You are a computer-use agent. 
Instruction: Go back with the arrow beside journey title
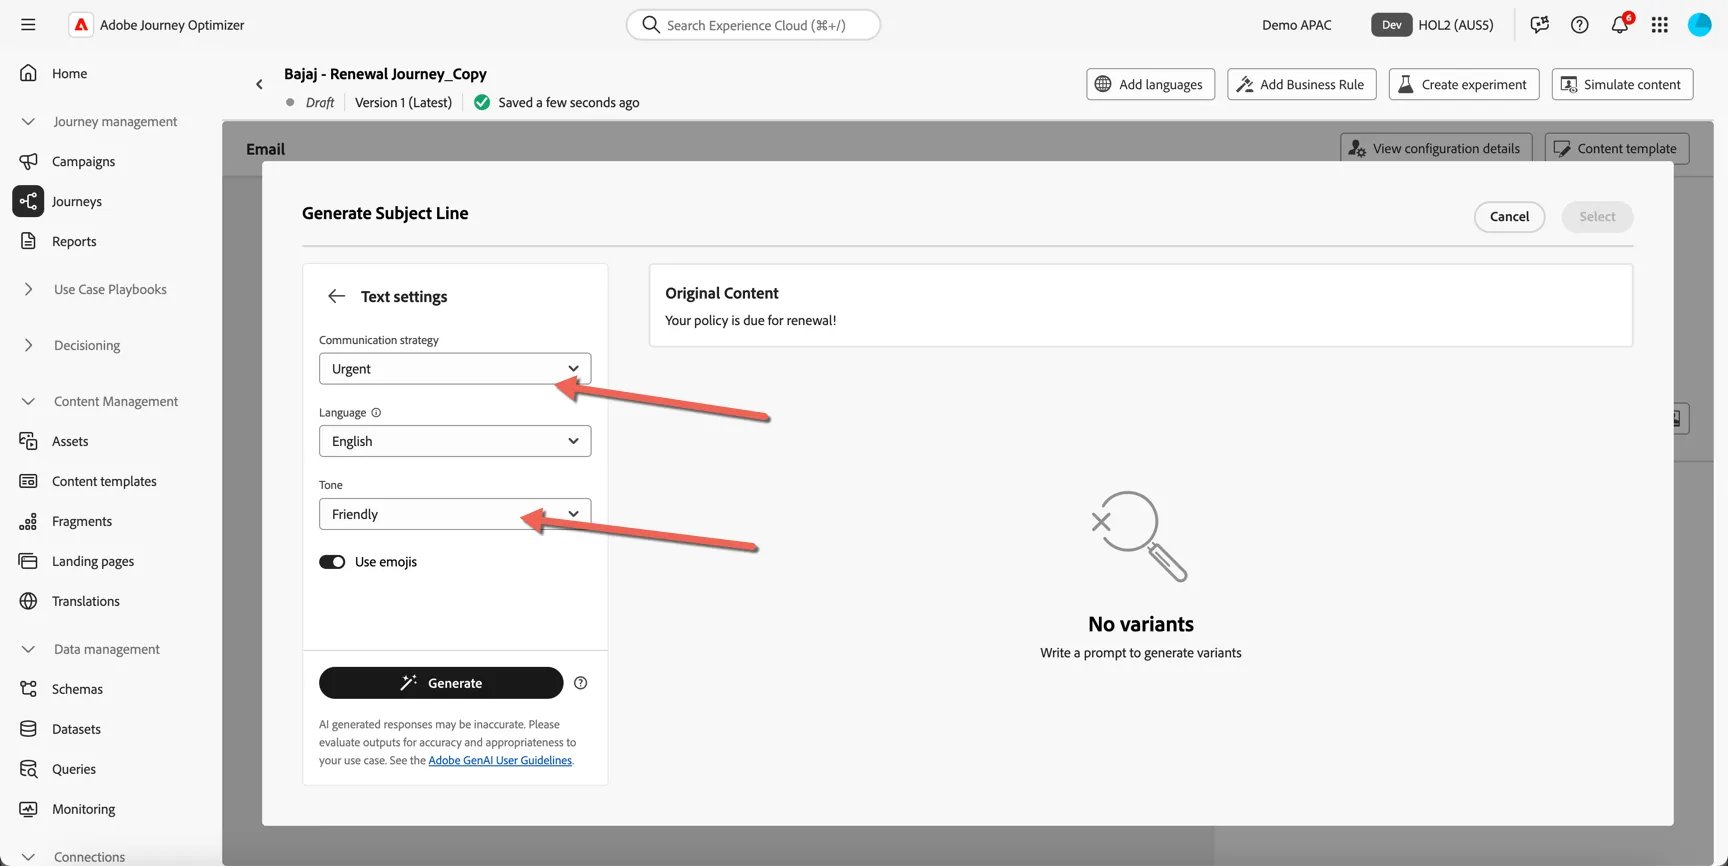(x=259, y=85)
